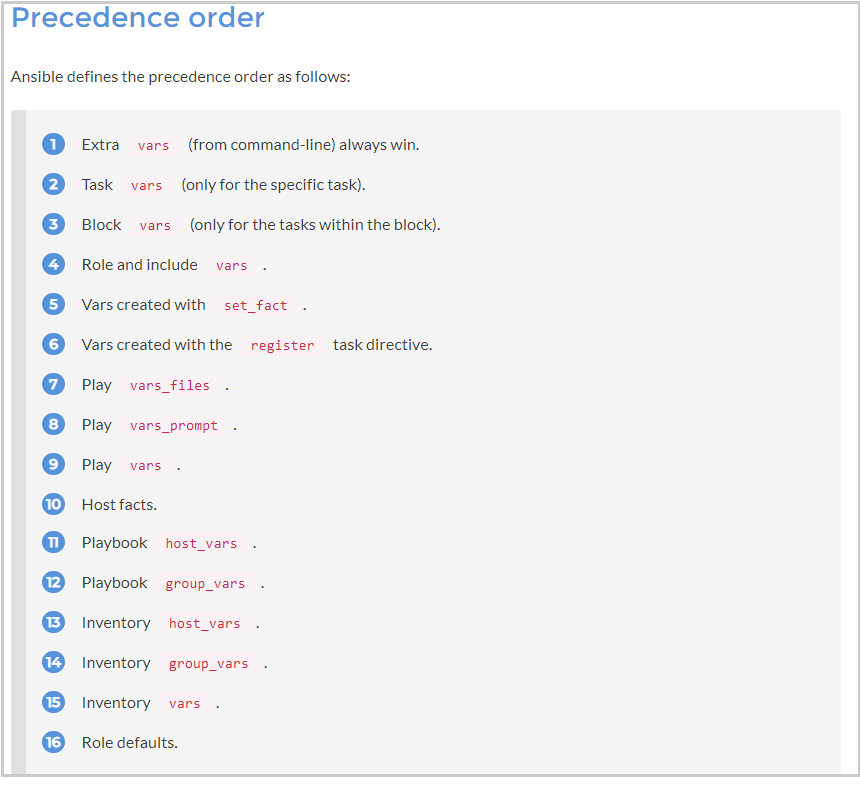
Task: Click the word 'Extra' in row 1
Action: [x=100, y=145]
